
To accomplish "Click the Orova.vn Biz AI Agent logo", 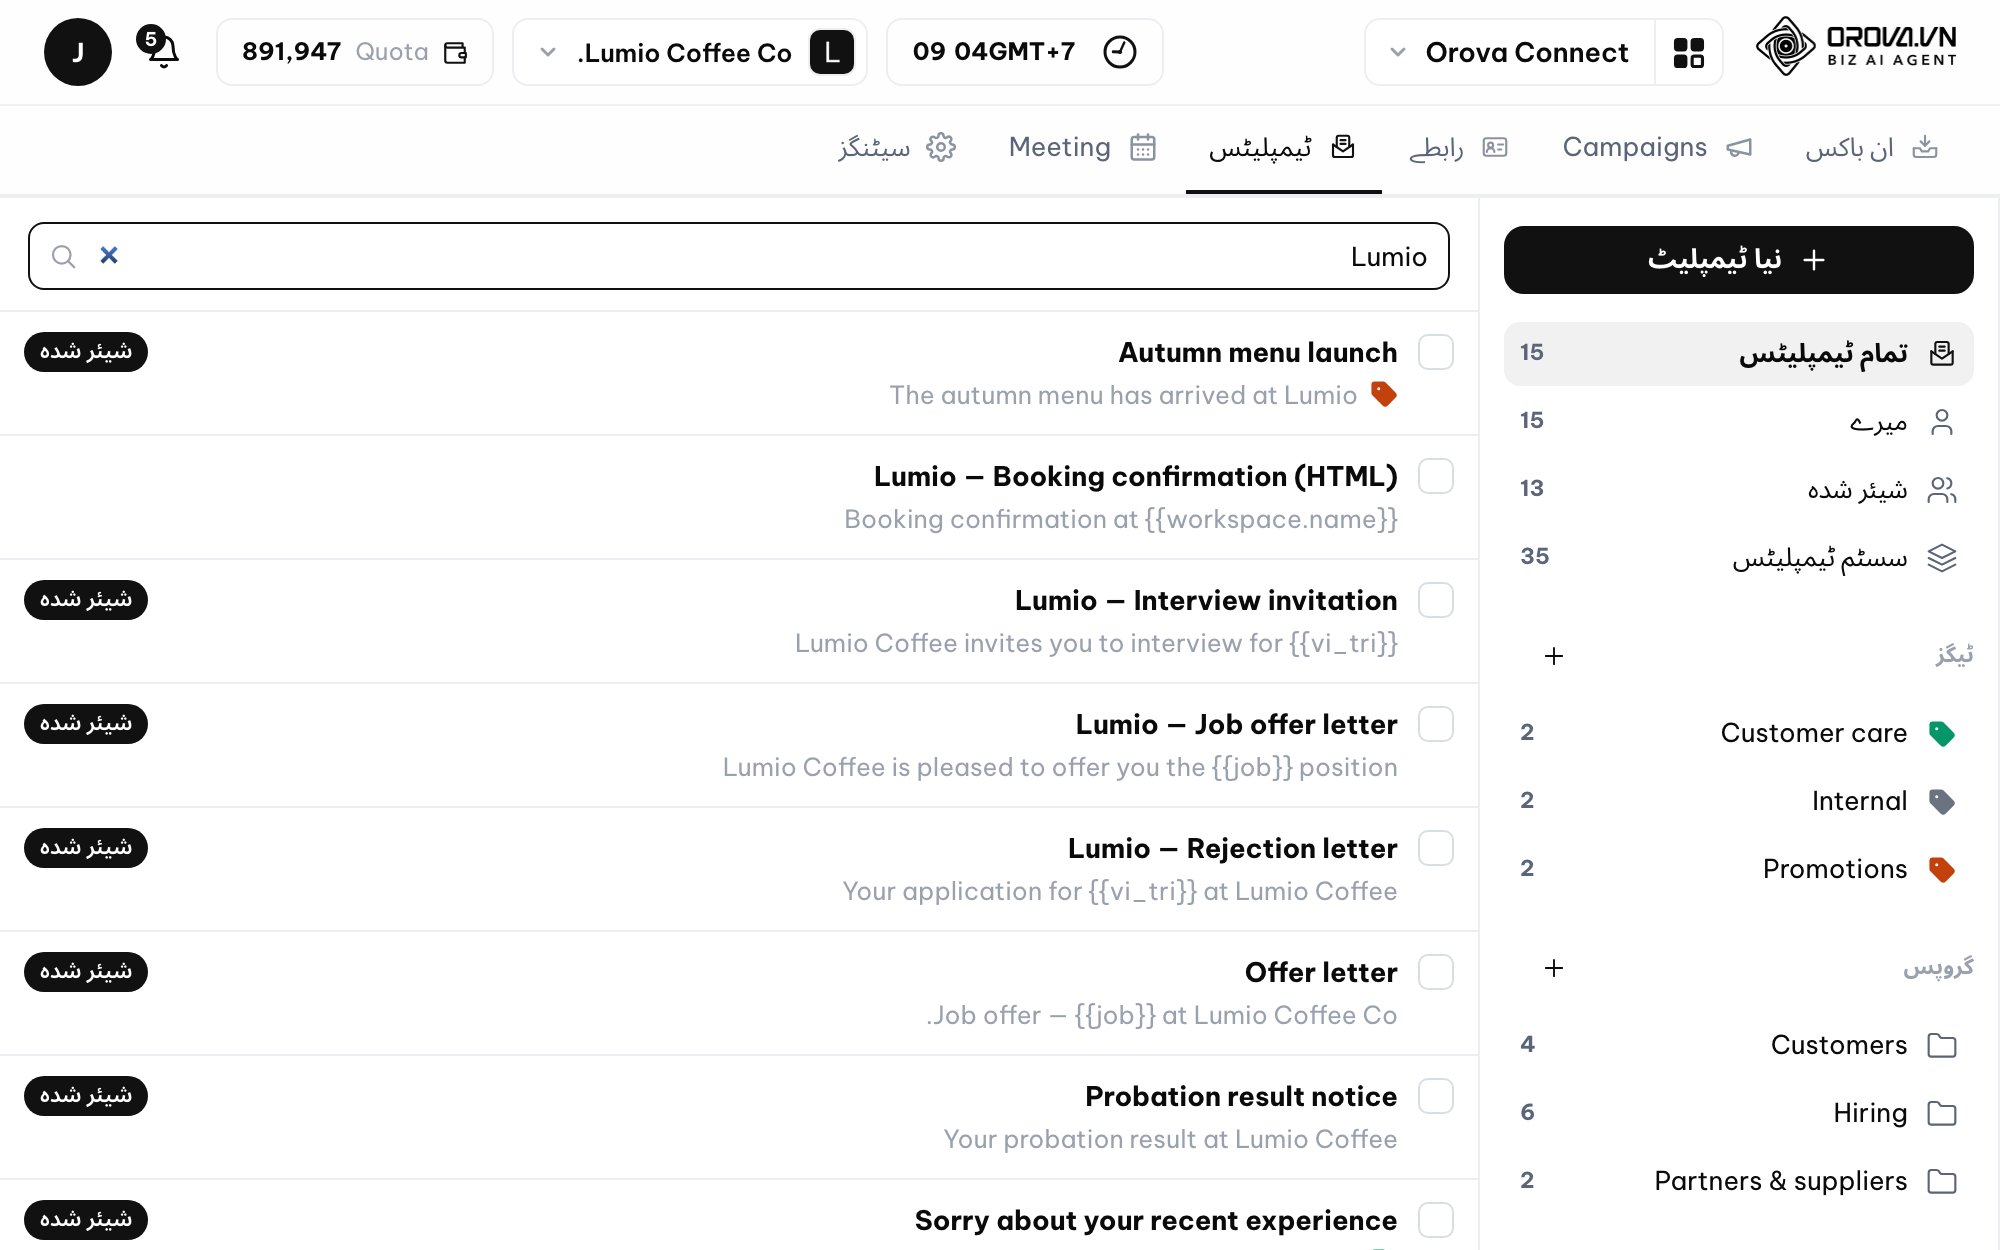I will (1857, 47).
